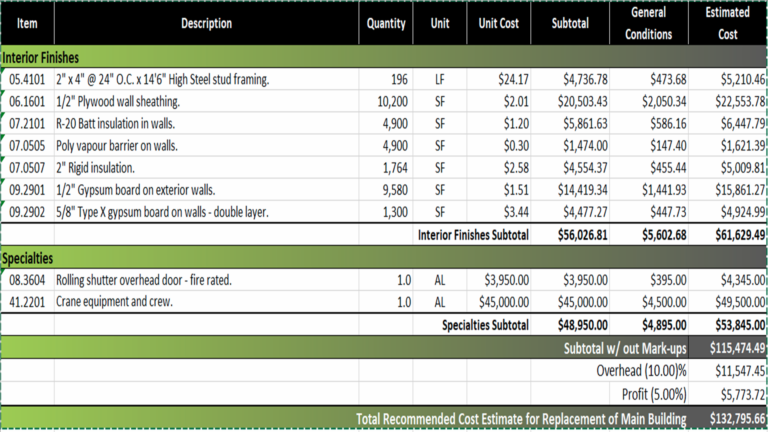This screenshot has height=432, width=768.
Task: Select specialties total $53,845.00
Action: pyautogui.click(x=740, y=325)
